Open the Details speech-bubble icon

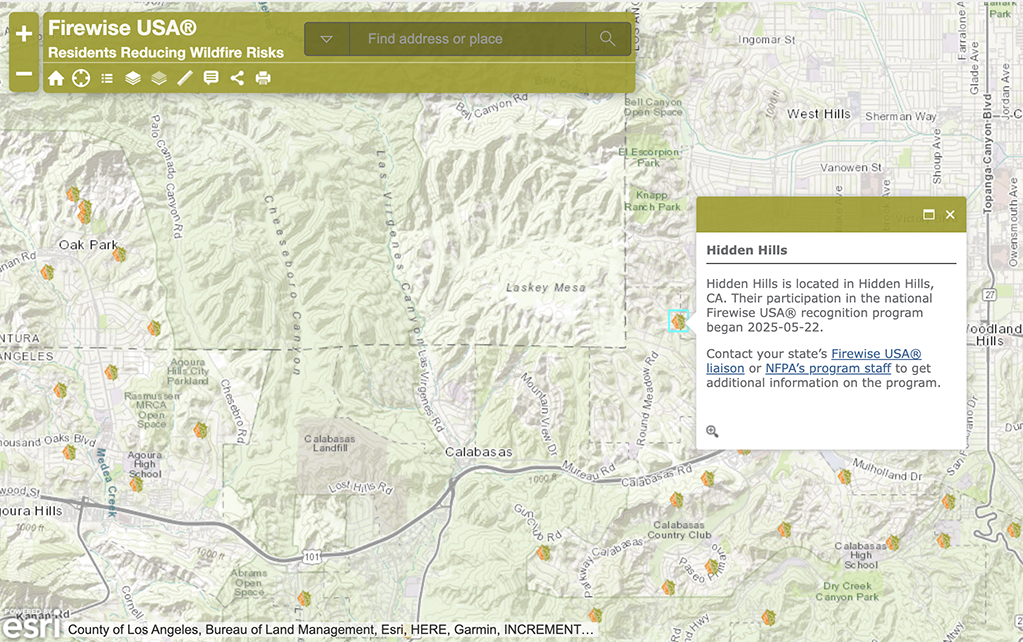click(x=211, y=78)
